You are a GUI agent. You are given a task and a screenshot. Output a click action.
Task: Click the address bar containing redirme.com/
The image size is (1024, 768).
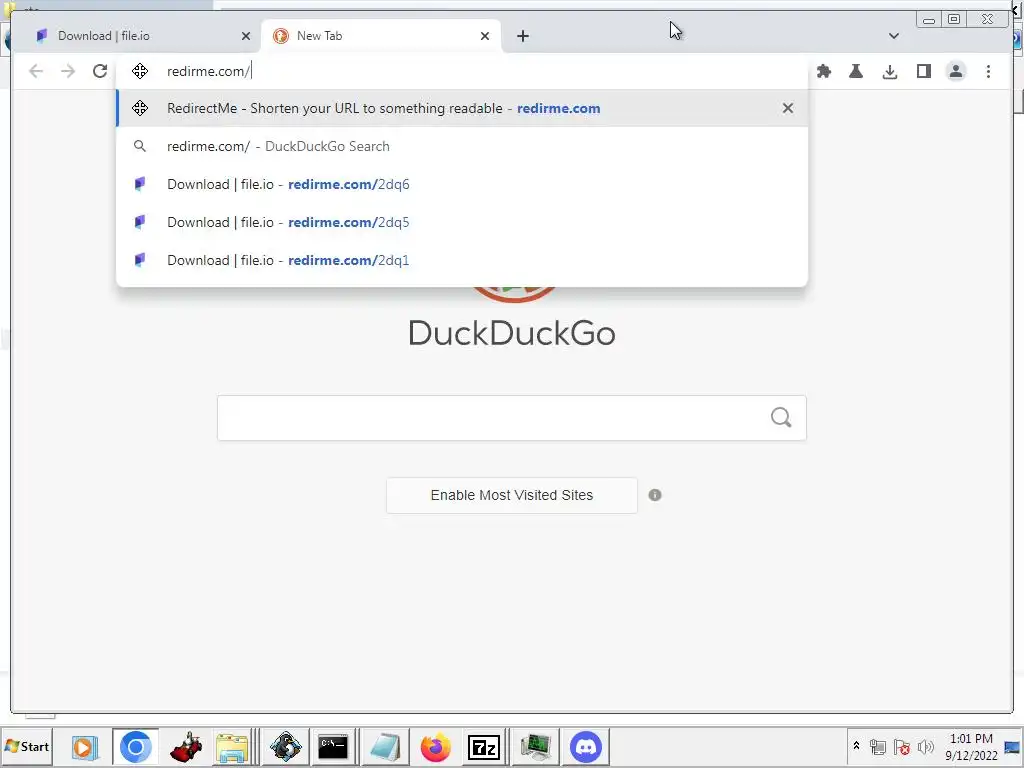(462, 71)
